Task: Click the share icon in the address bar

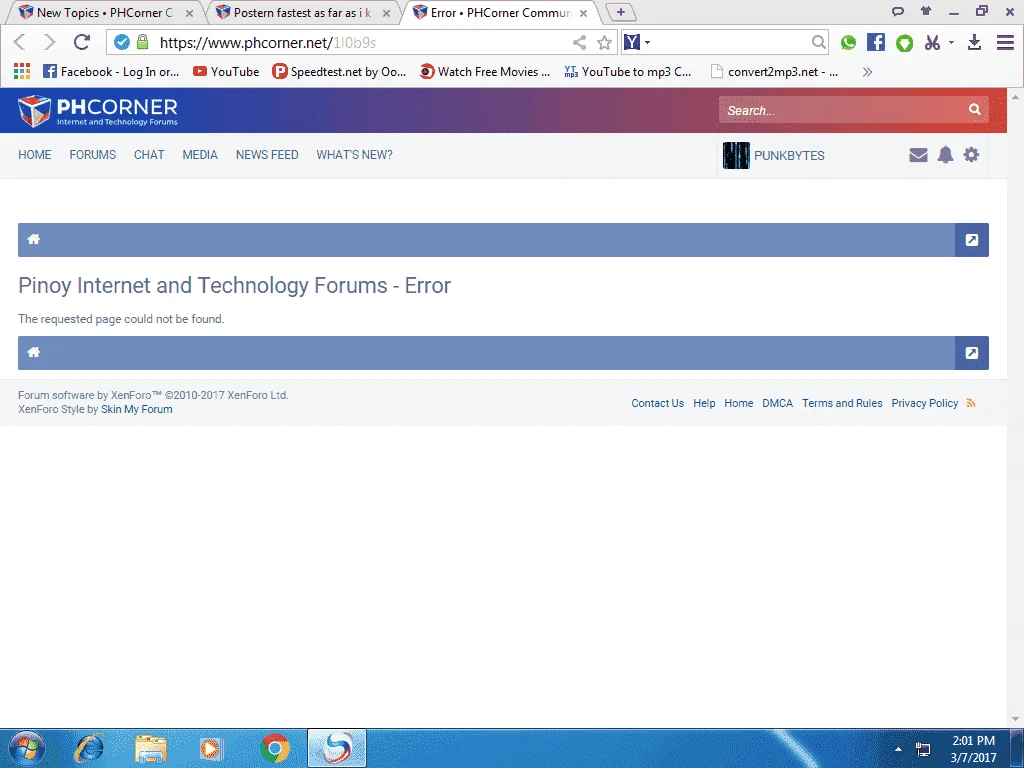Action: (x=579, y=42)
